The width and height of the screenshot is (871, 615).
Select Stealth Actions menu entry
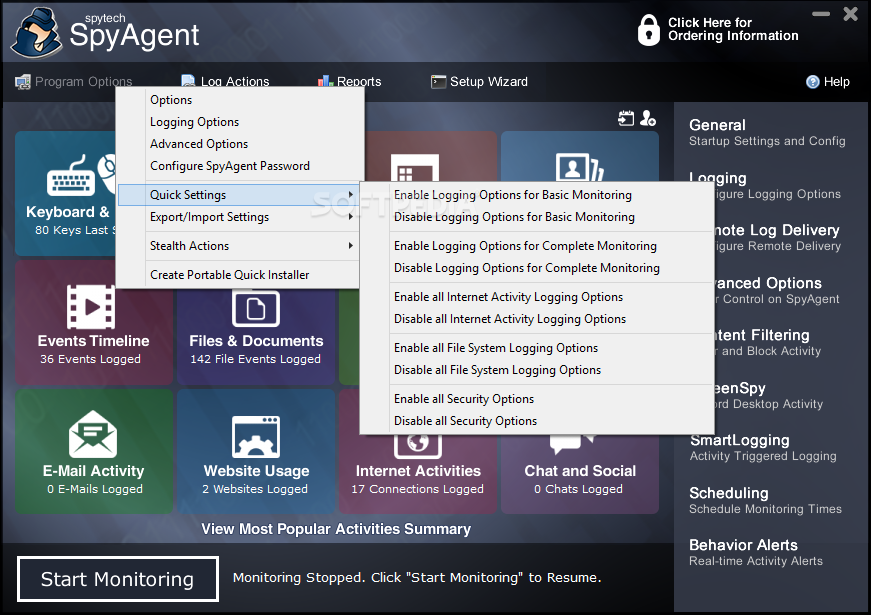239,246
